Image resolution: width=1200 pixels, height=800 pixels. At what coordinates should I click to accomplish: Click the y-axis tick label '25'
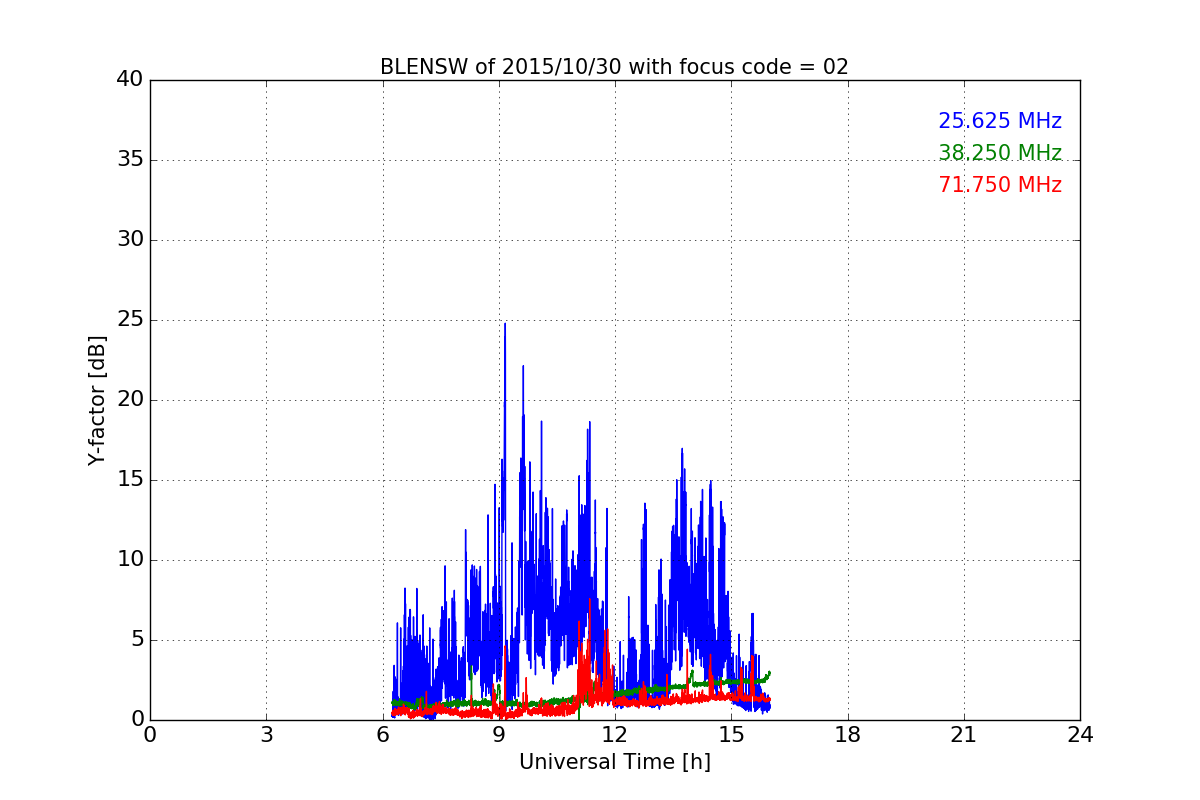click(x=130, y=320)
